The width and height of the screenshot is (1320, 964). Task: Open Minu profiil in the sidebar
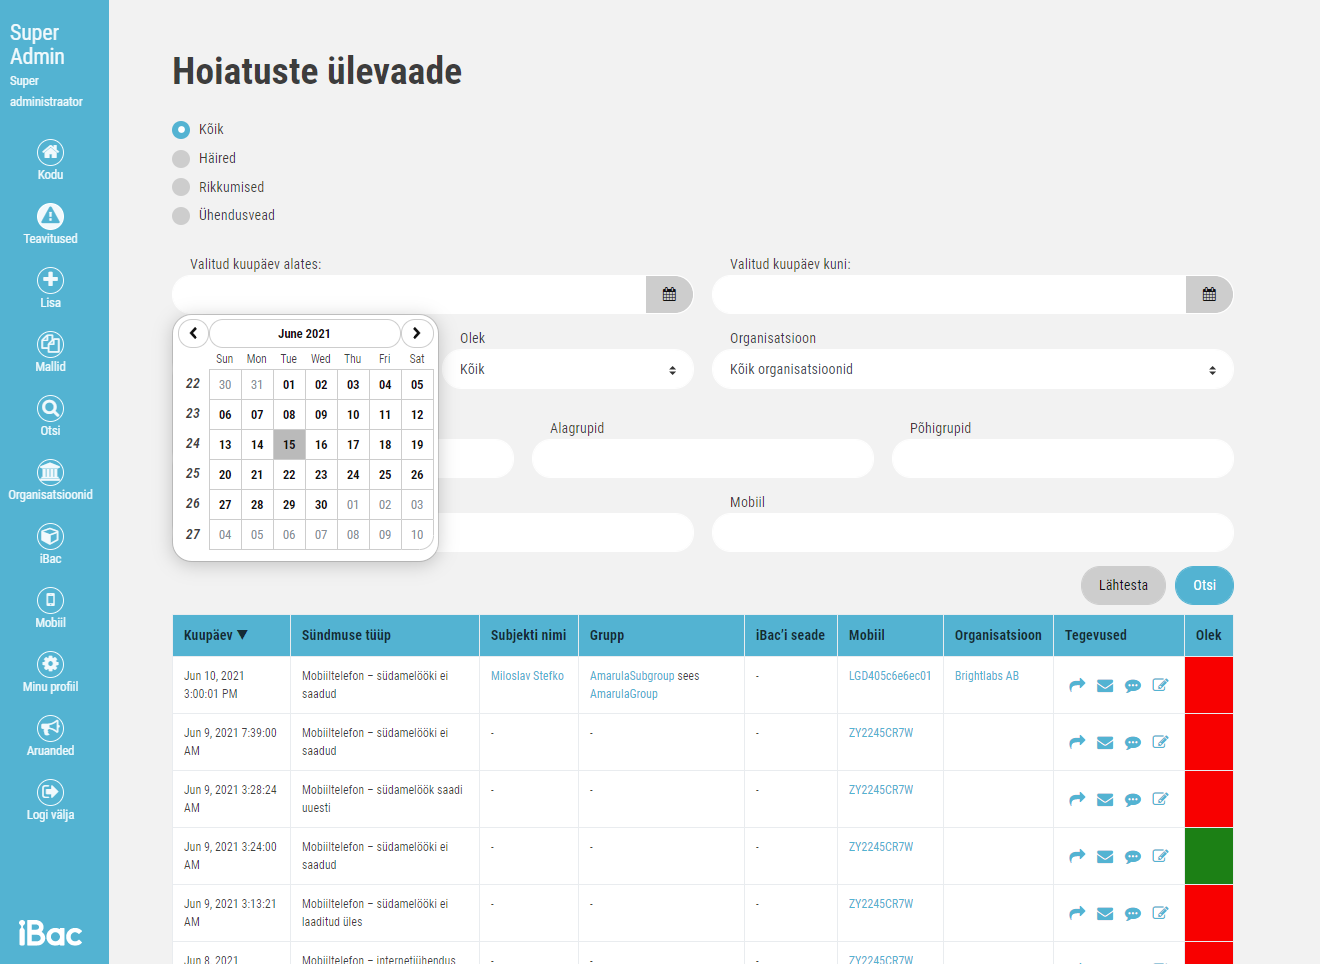pos(50,665)
